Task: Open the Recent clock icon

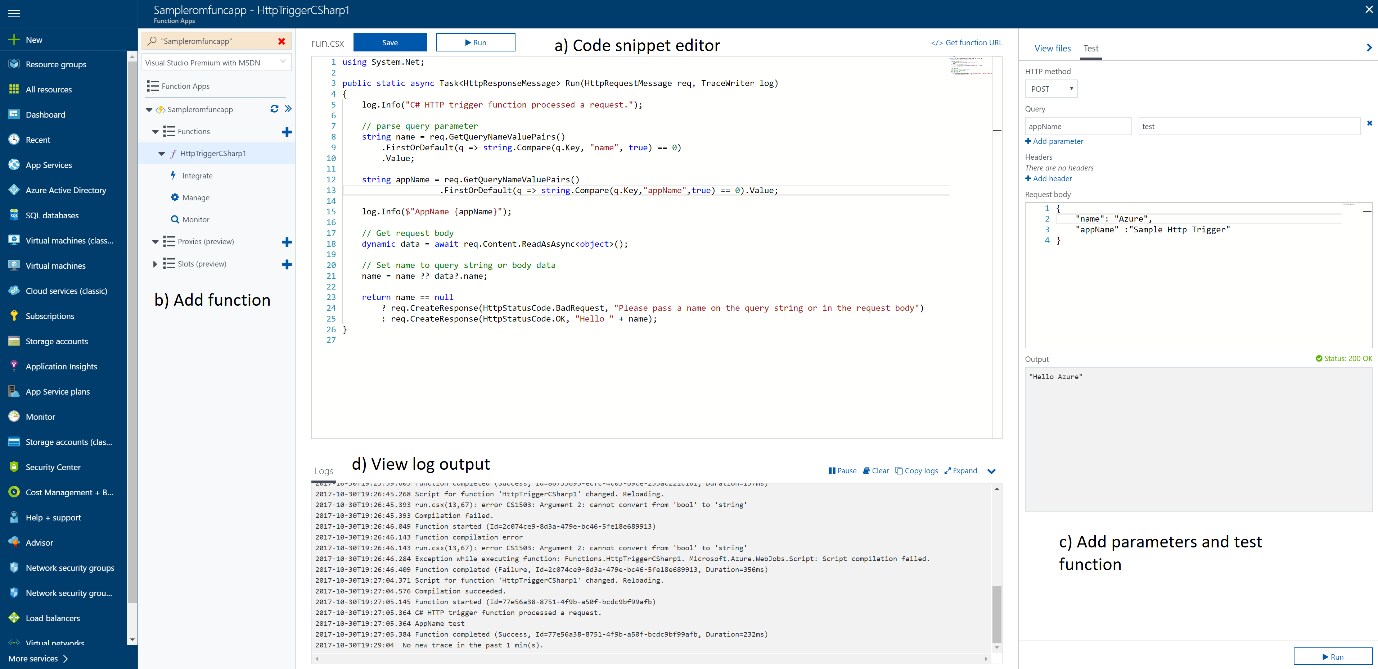Action: pos(14,140)
